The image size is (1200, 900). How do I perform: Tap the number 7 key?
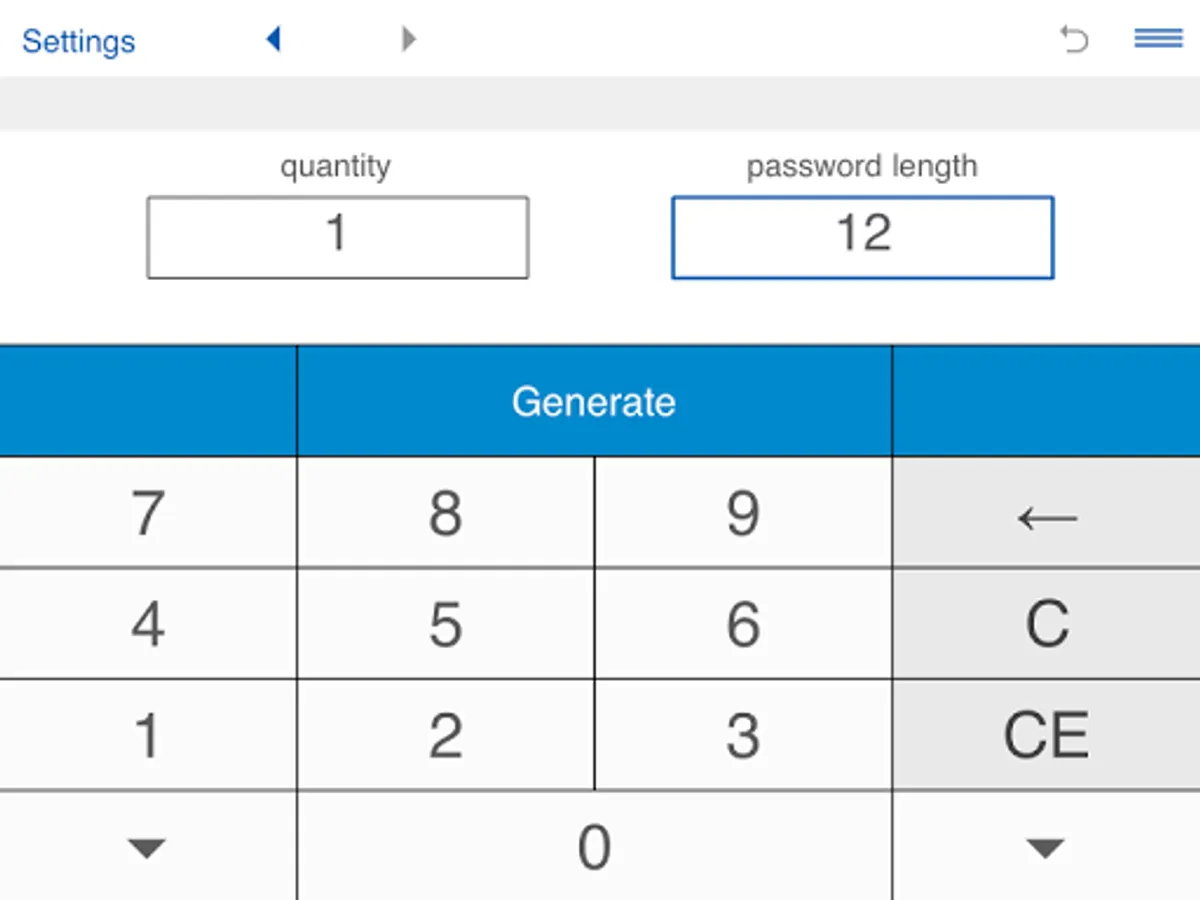(148, 513)
